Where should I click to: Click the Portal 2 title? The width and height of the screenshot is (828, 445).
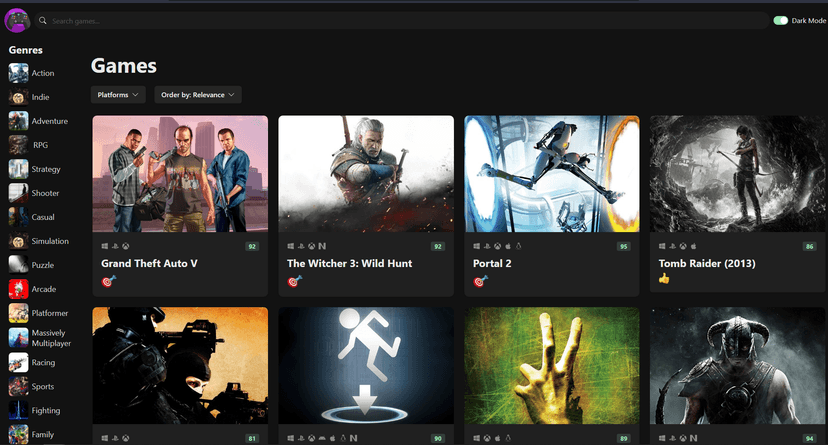(x=492, y=263)
